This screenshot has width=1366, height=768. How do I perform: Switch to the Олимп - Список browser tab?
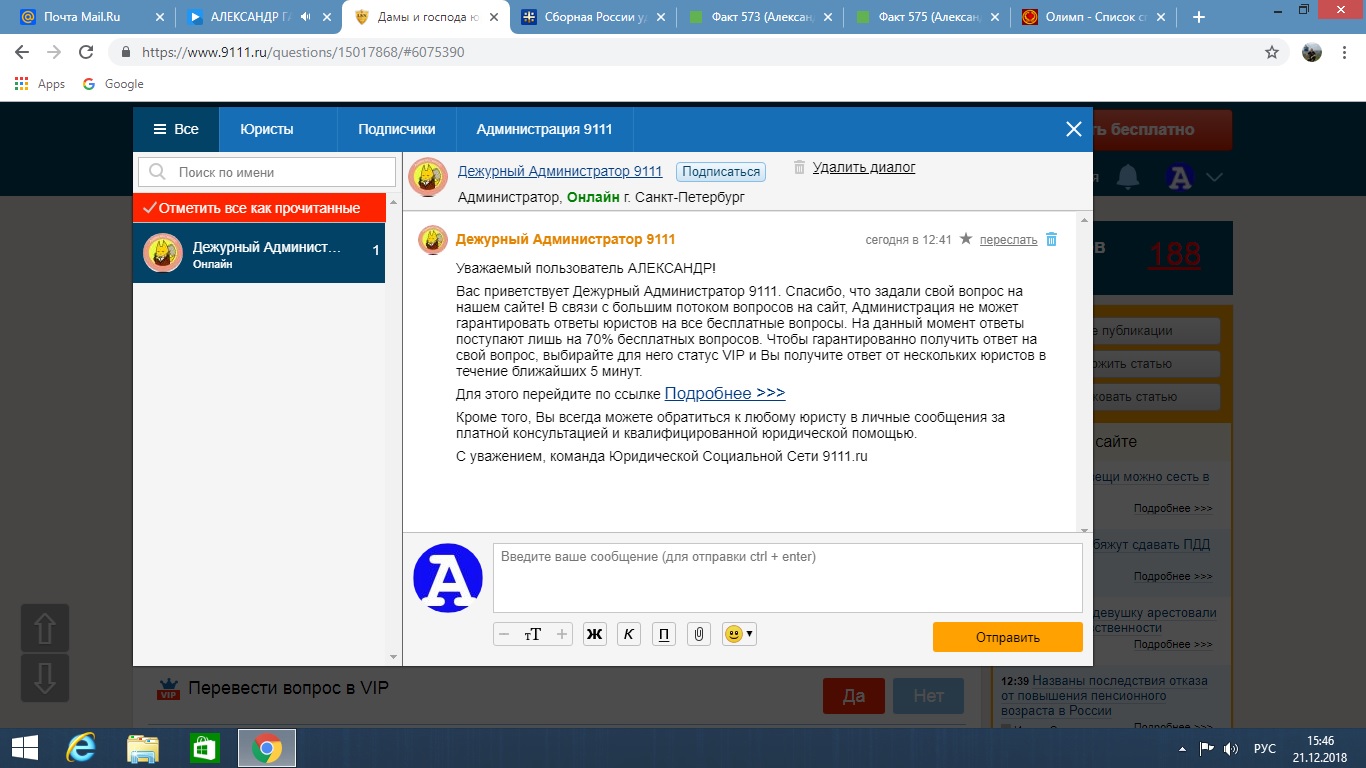(x=1094, y=17)
